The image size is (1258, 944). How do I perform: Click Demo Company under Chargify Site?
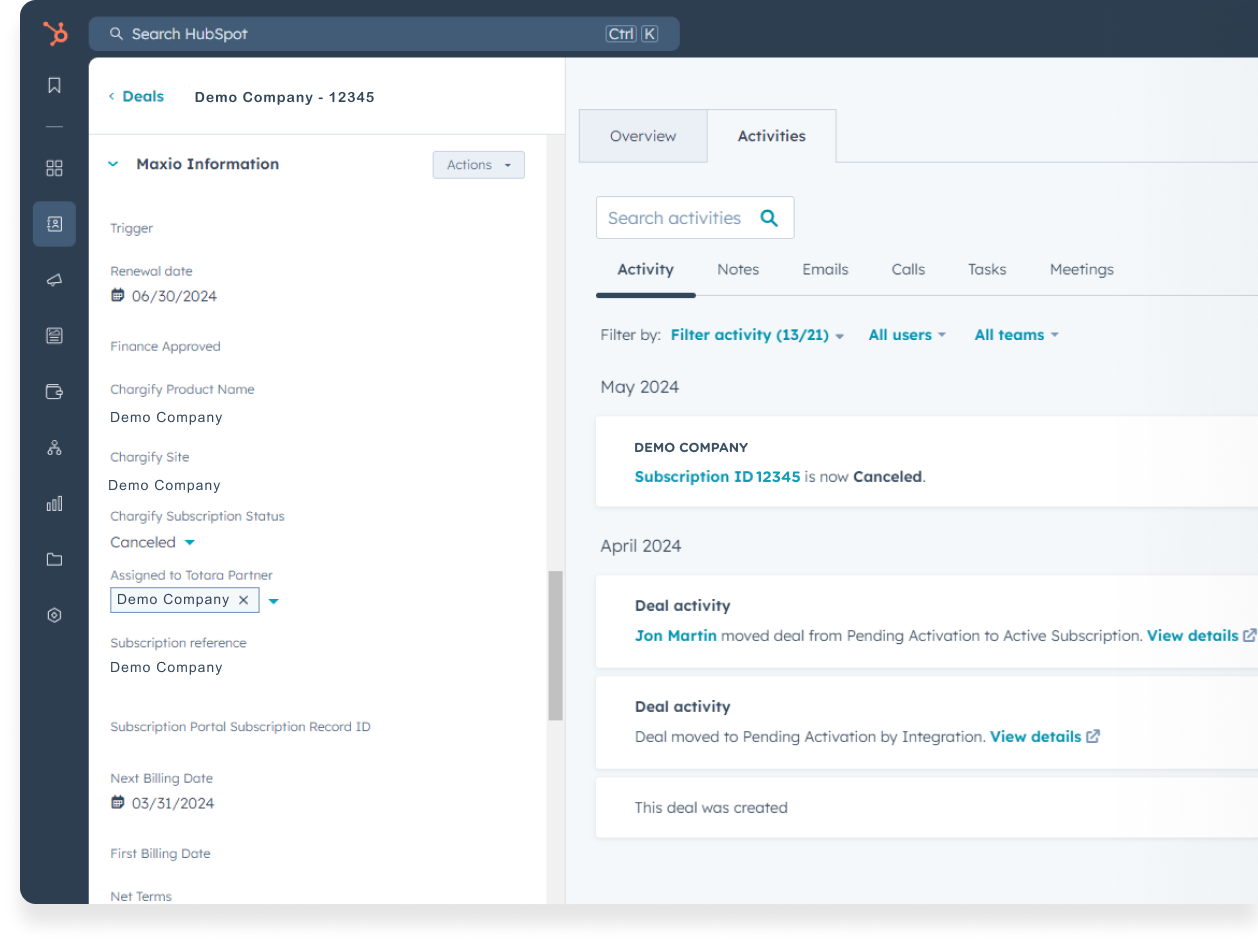[164, 485]
